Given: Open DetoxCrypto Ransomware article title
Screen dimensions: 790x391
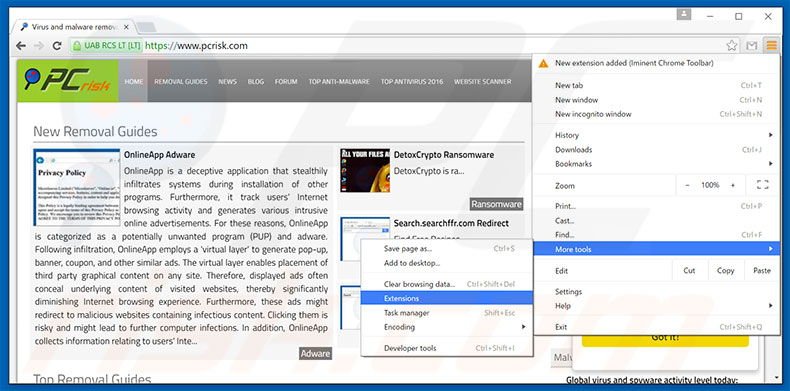Looking at the screenshot, I should pyautogui.click(x=444, y=155).
